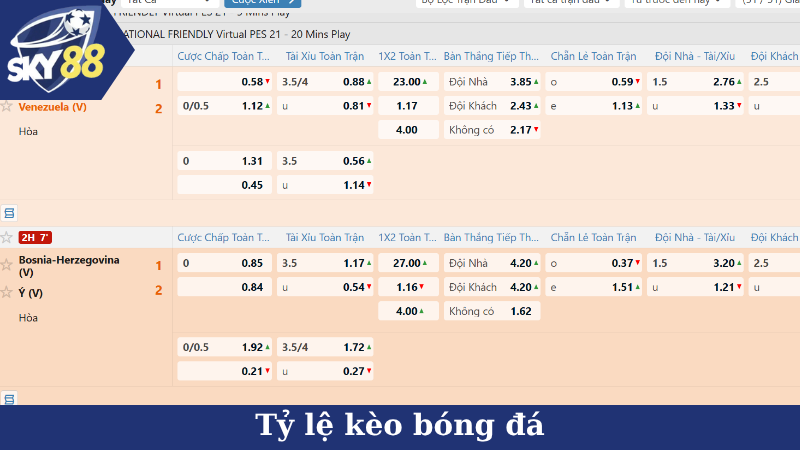Select even (e) odds 1.51

point(593,287)
